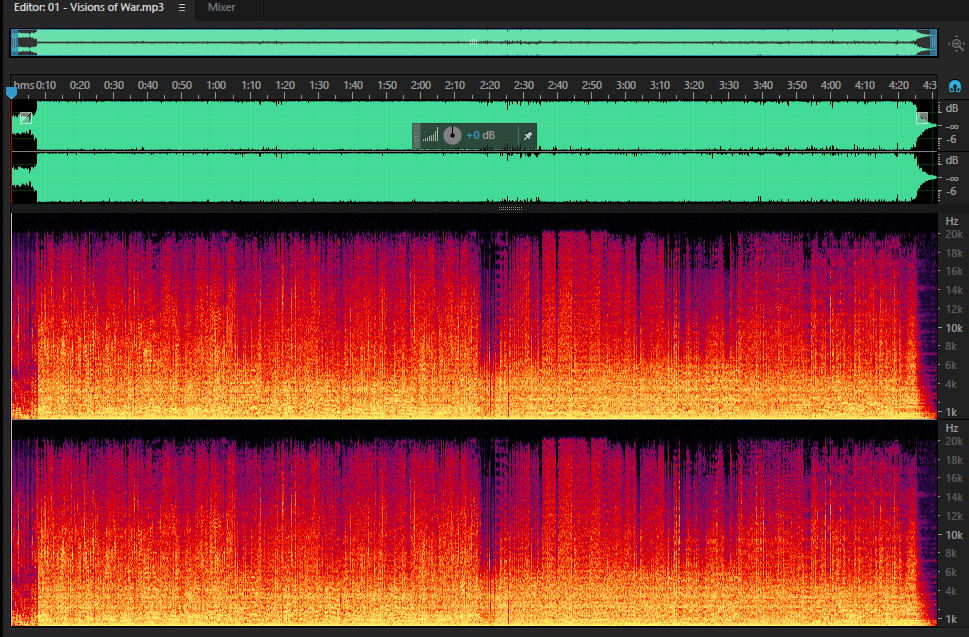Click the right handle of the overview navigator
969x637 pixels.
coord(934,43)
